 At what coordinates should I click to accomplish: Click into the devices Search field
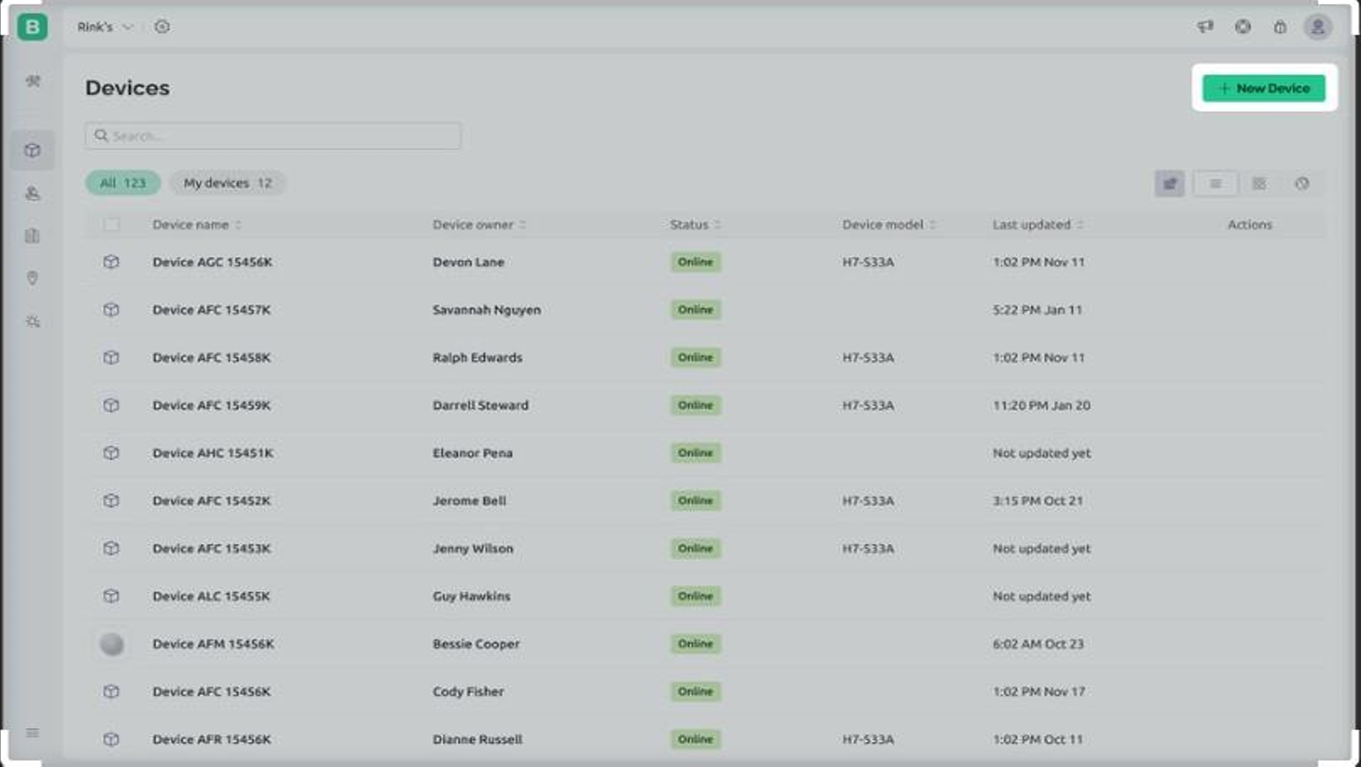click(x=273, y=136)
